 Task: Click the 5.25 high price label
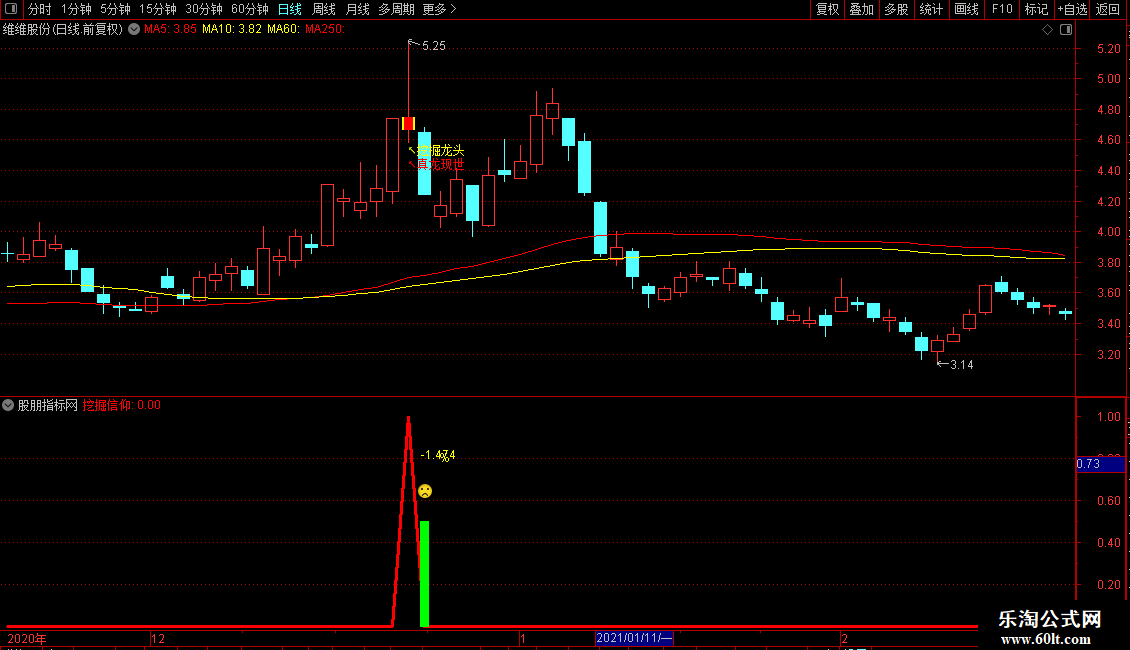click(x=434, y=46)
